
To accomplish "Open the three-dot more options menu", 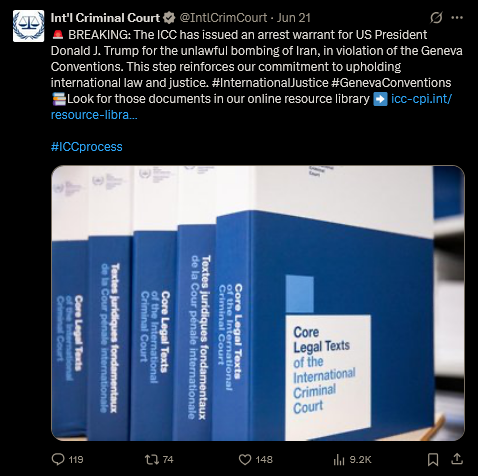I will tap(457, 18).
